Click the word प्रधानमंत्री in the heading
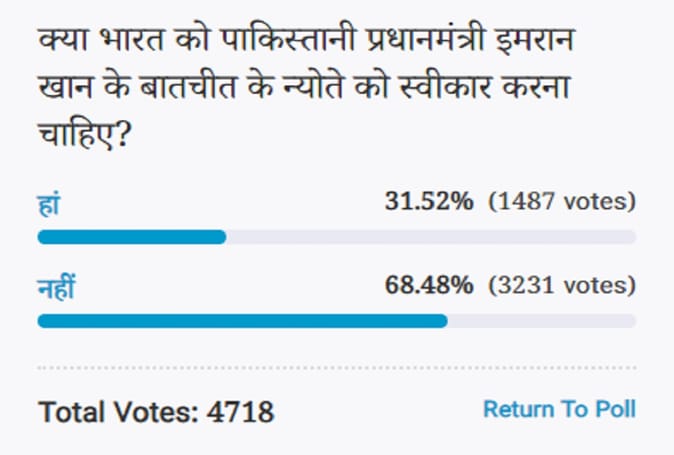The height and width of the screenshot is (455, 674). point(425,40)
